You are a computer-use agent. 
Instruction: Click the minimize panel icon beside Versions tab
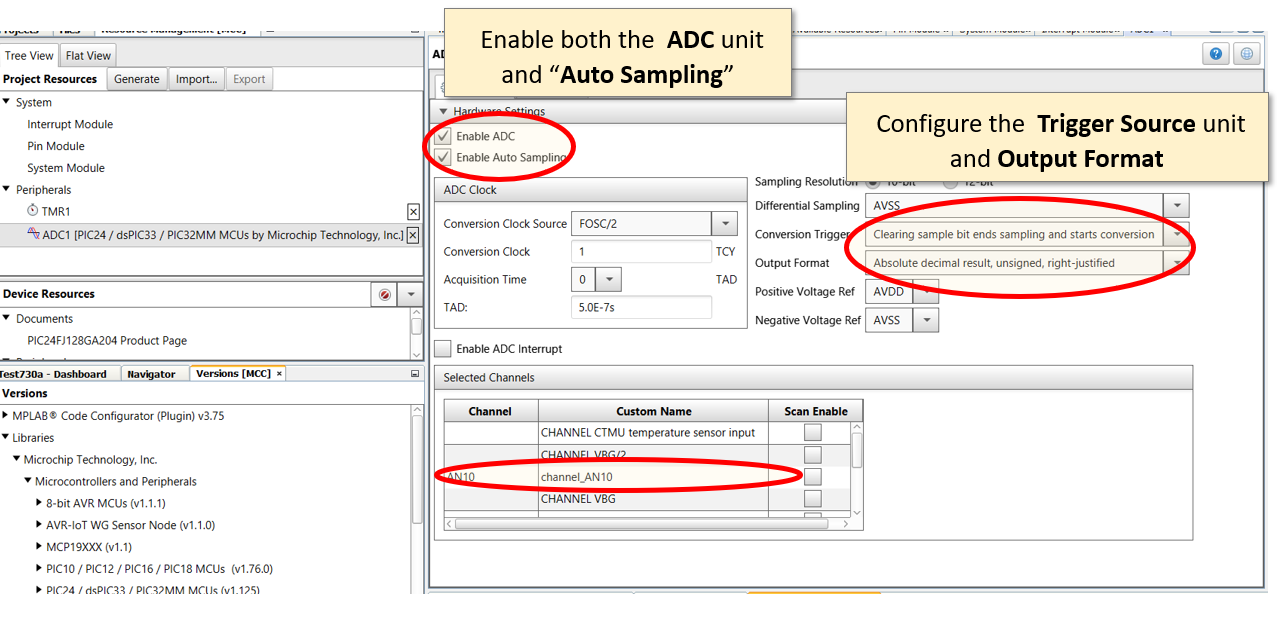413,372
